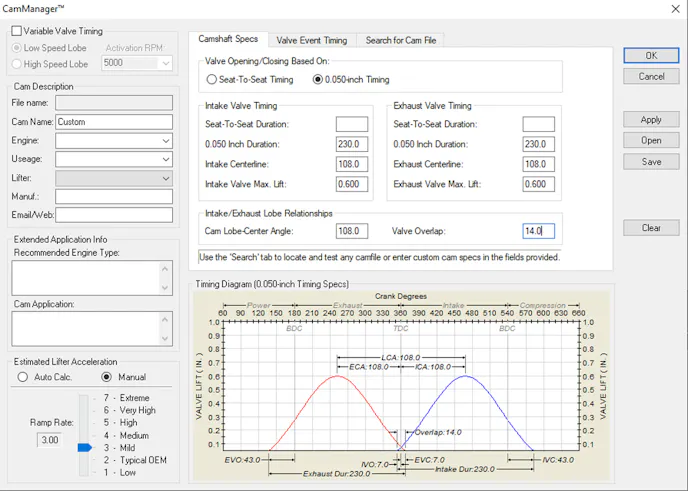This screenshot has height=491, width=688.
Task: Open the Search for Cam File tab
Action: tap(400, 40)
